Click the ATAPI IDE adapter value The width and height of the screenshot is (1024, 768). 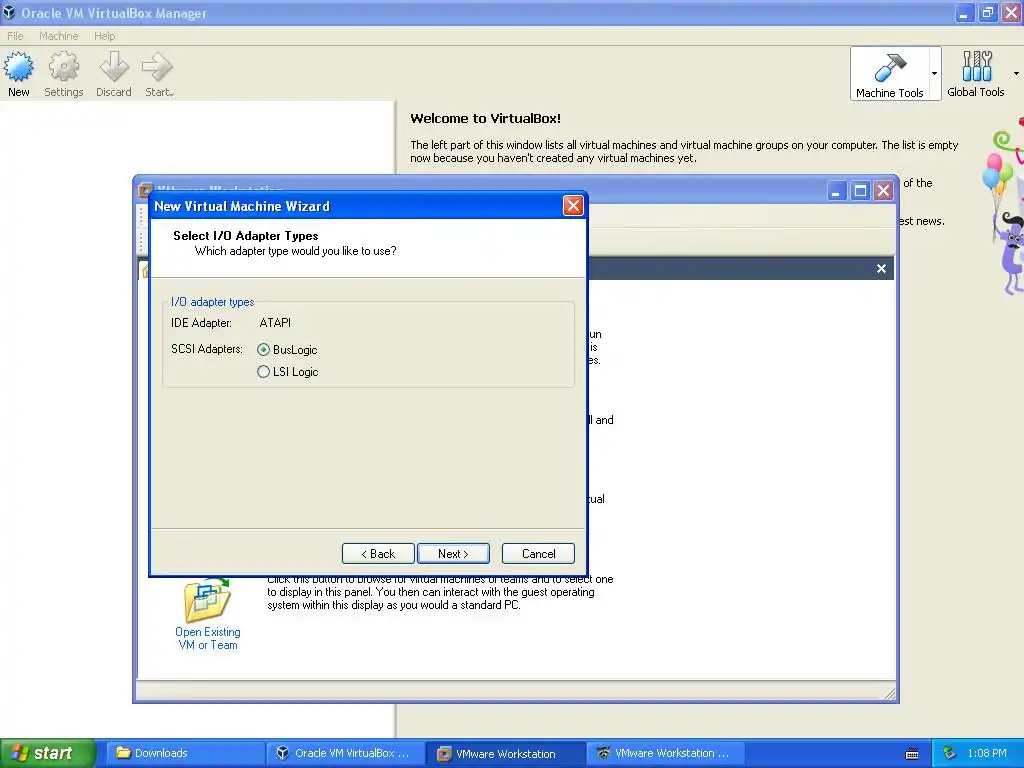pos(275,323)
